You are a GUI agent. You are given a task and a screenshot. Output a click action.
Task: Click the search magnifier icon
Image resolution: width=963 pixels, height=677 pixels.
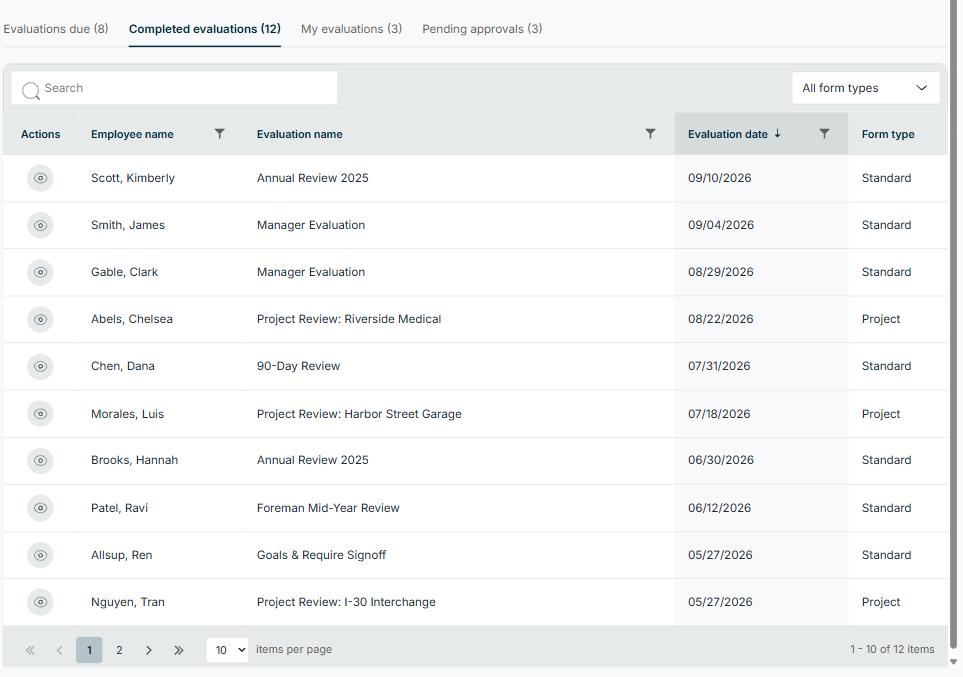(x=31, y=91)
